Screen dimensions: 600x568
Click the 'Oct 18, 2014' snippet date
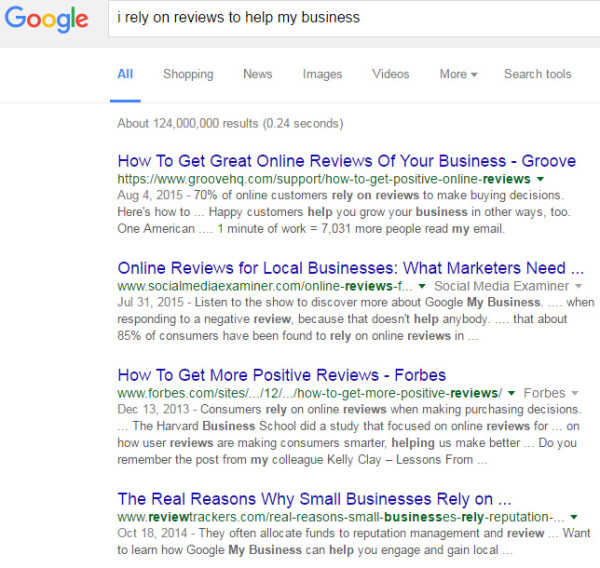coord(152,533)
